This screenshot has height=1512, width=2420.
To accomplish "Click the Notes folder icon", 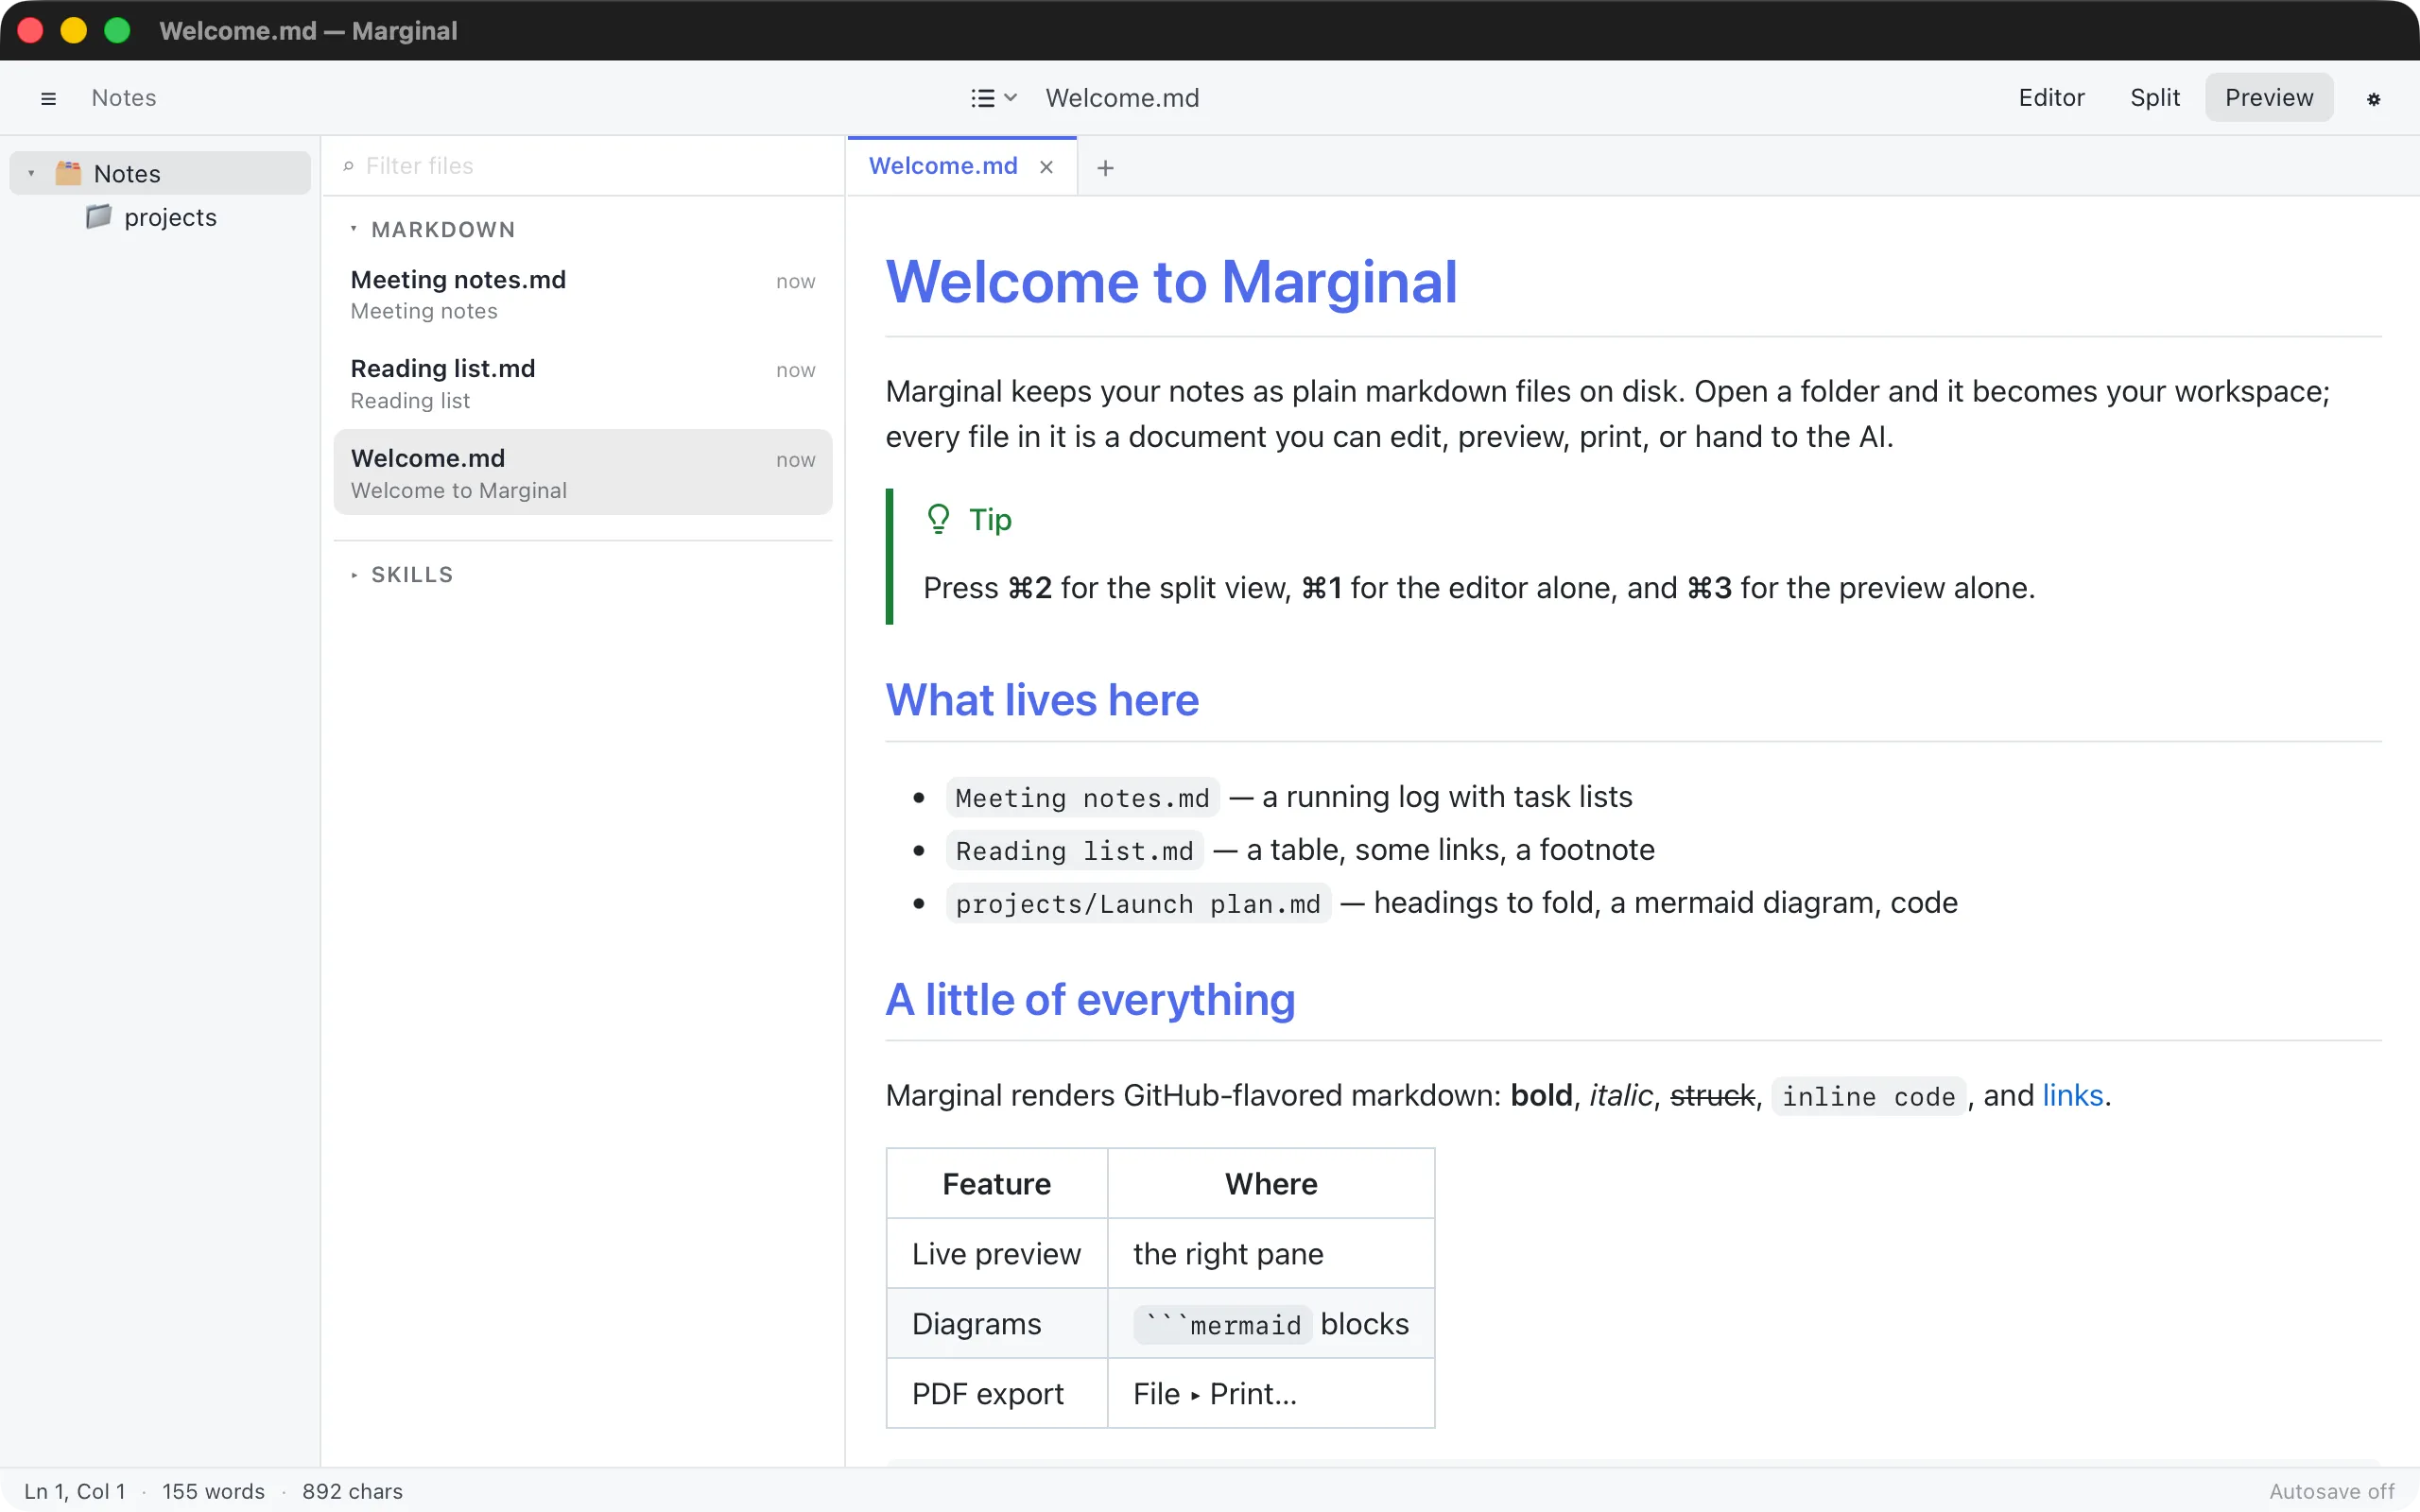I will click(68, 172).
